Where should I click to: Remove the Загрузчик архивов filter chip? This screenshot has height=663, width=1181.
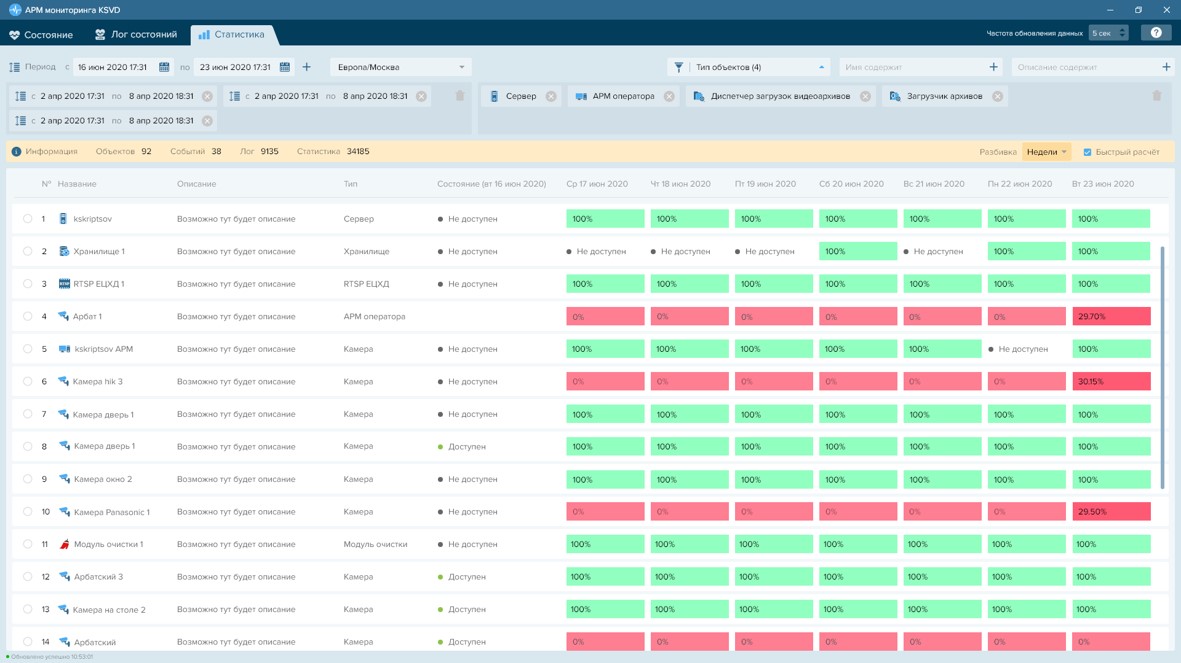point(997,97)
